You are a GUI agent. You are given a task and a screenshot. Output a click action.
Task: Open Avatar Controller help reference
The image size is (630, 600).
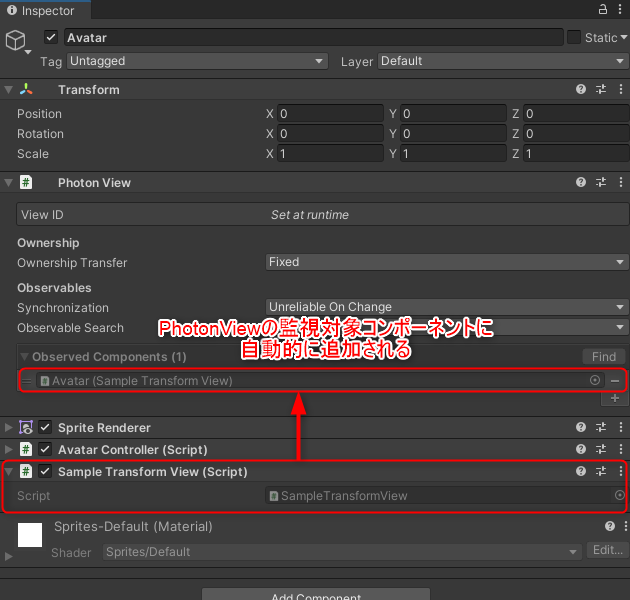(x=581, y=449)
